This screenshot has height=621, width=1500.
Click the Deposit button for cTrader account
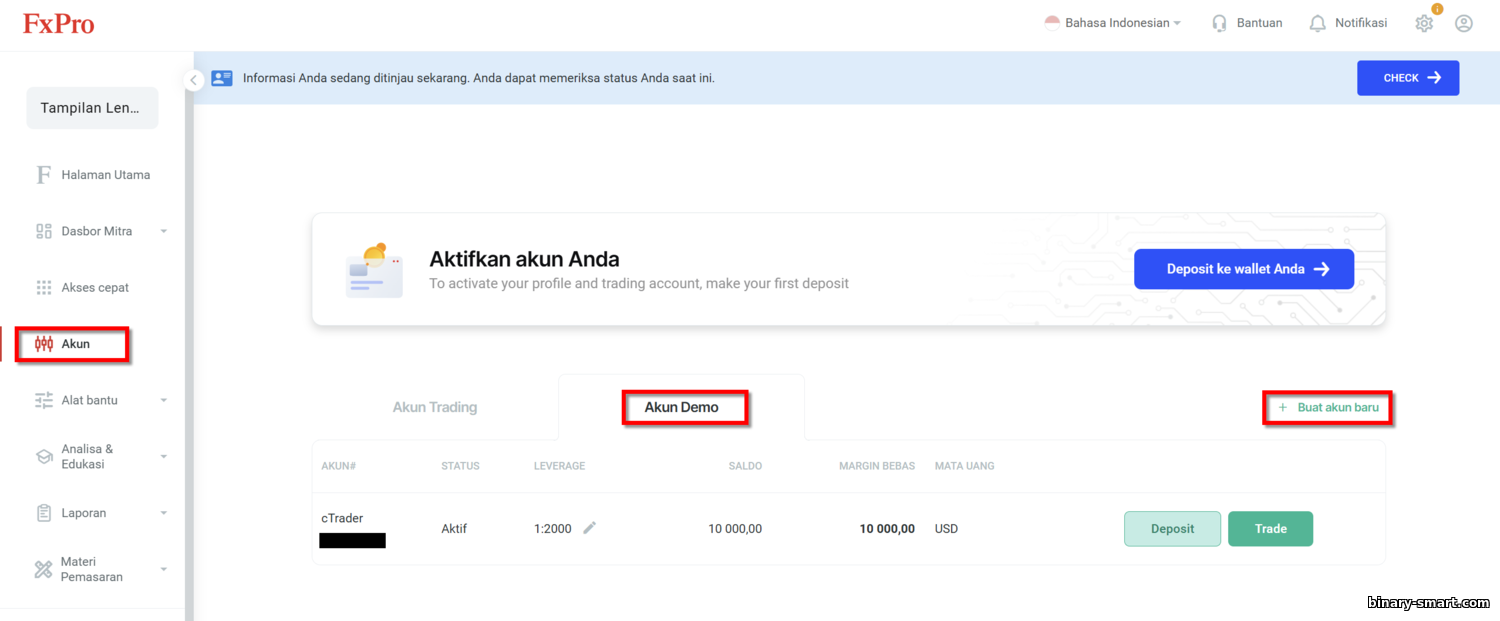click(x=1172, y=529)
